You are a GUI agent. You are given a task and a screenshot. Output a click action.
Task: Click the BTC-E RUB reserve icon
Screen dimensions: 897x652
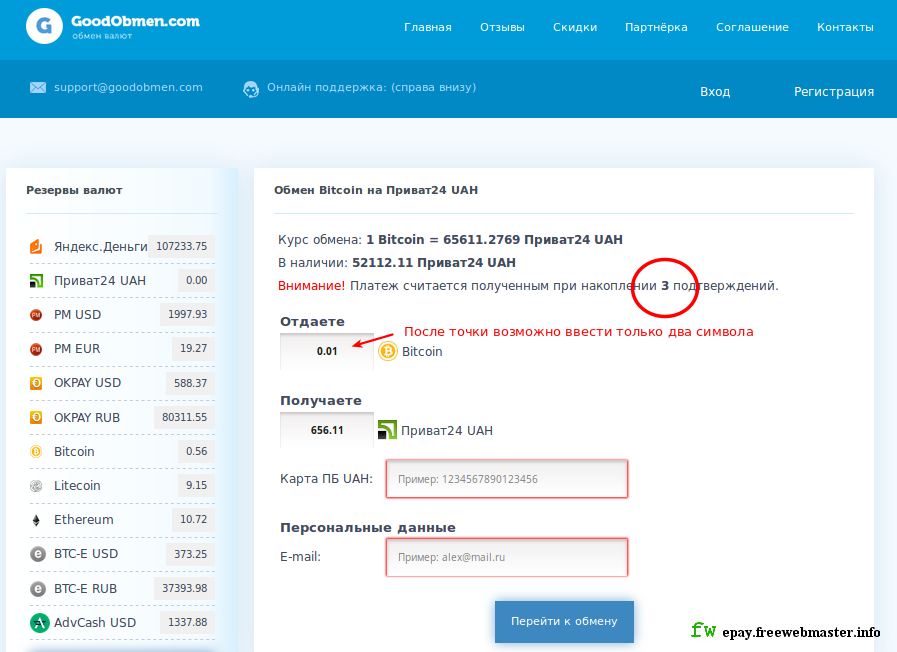[38, 589]
